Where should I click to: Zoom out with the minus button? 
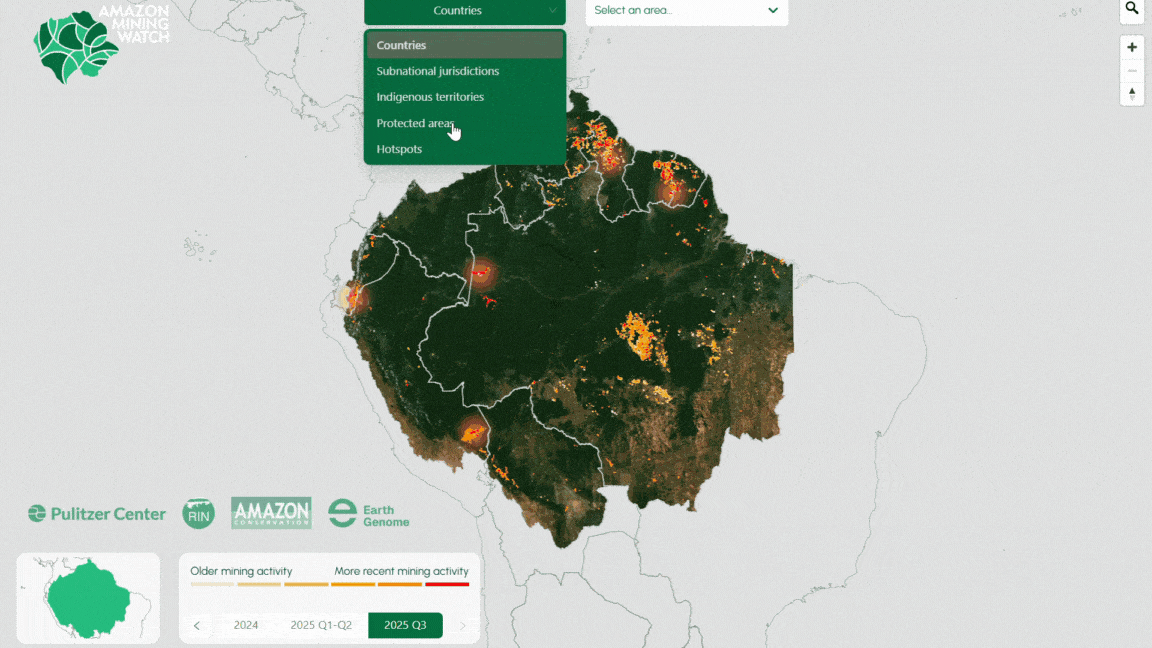click(x=1132, y=70)
